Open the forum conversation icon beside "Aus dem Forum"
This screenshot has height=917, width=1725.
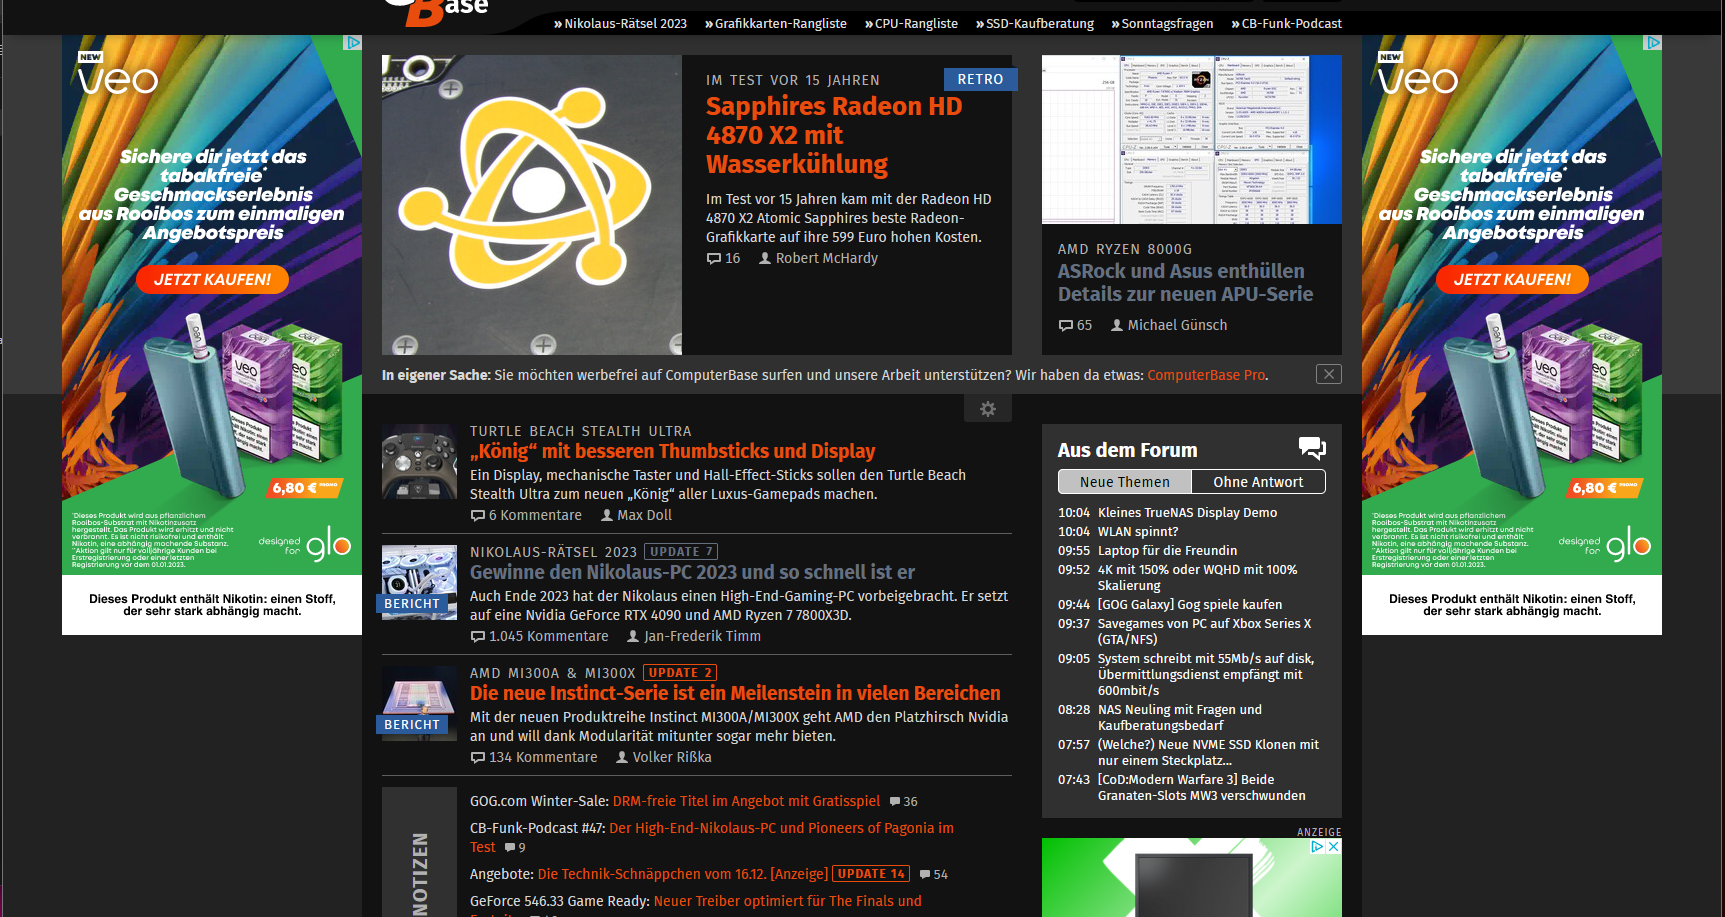tap(1313, 448)
